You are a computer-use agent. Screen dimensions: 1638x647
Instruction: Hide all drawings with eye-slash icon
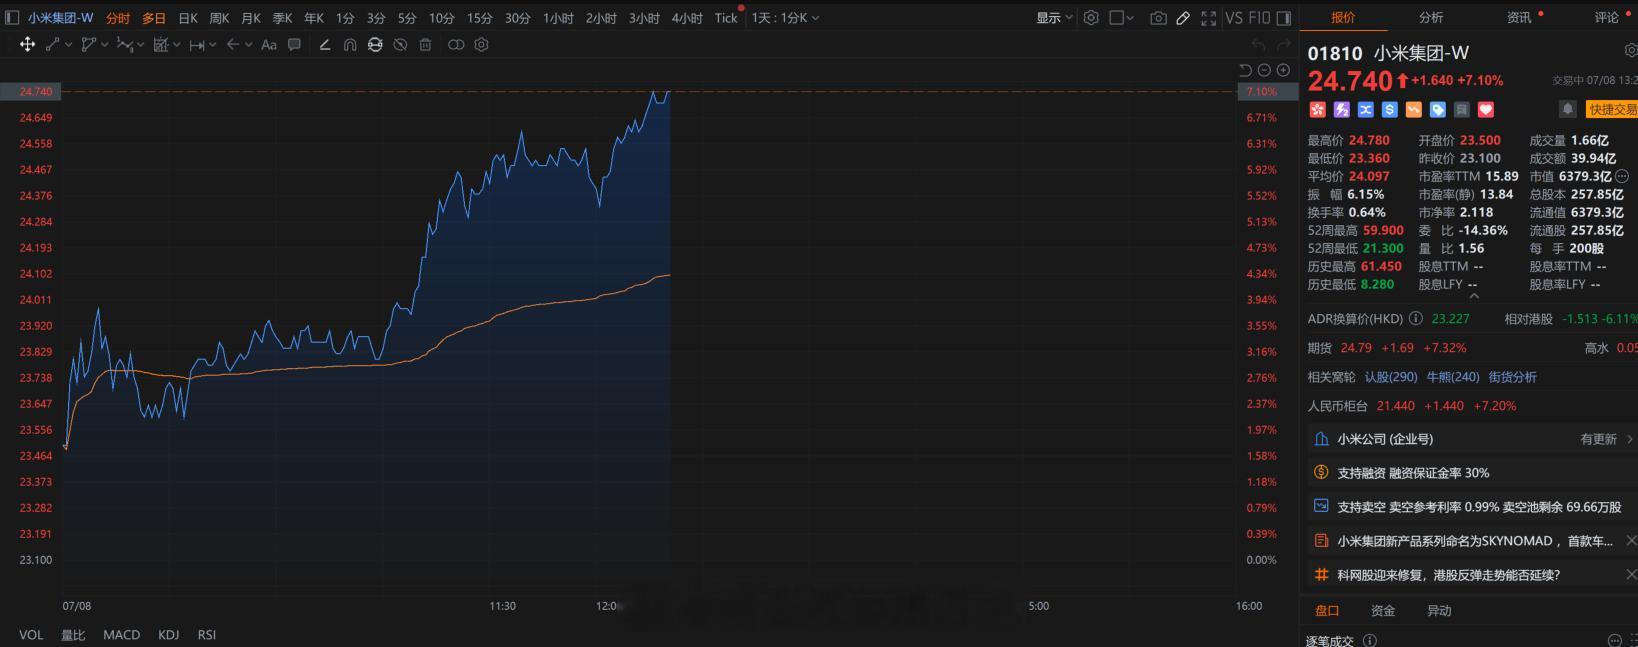[400, 44]
